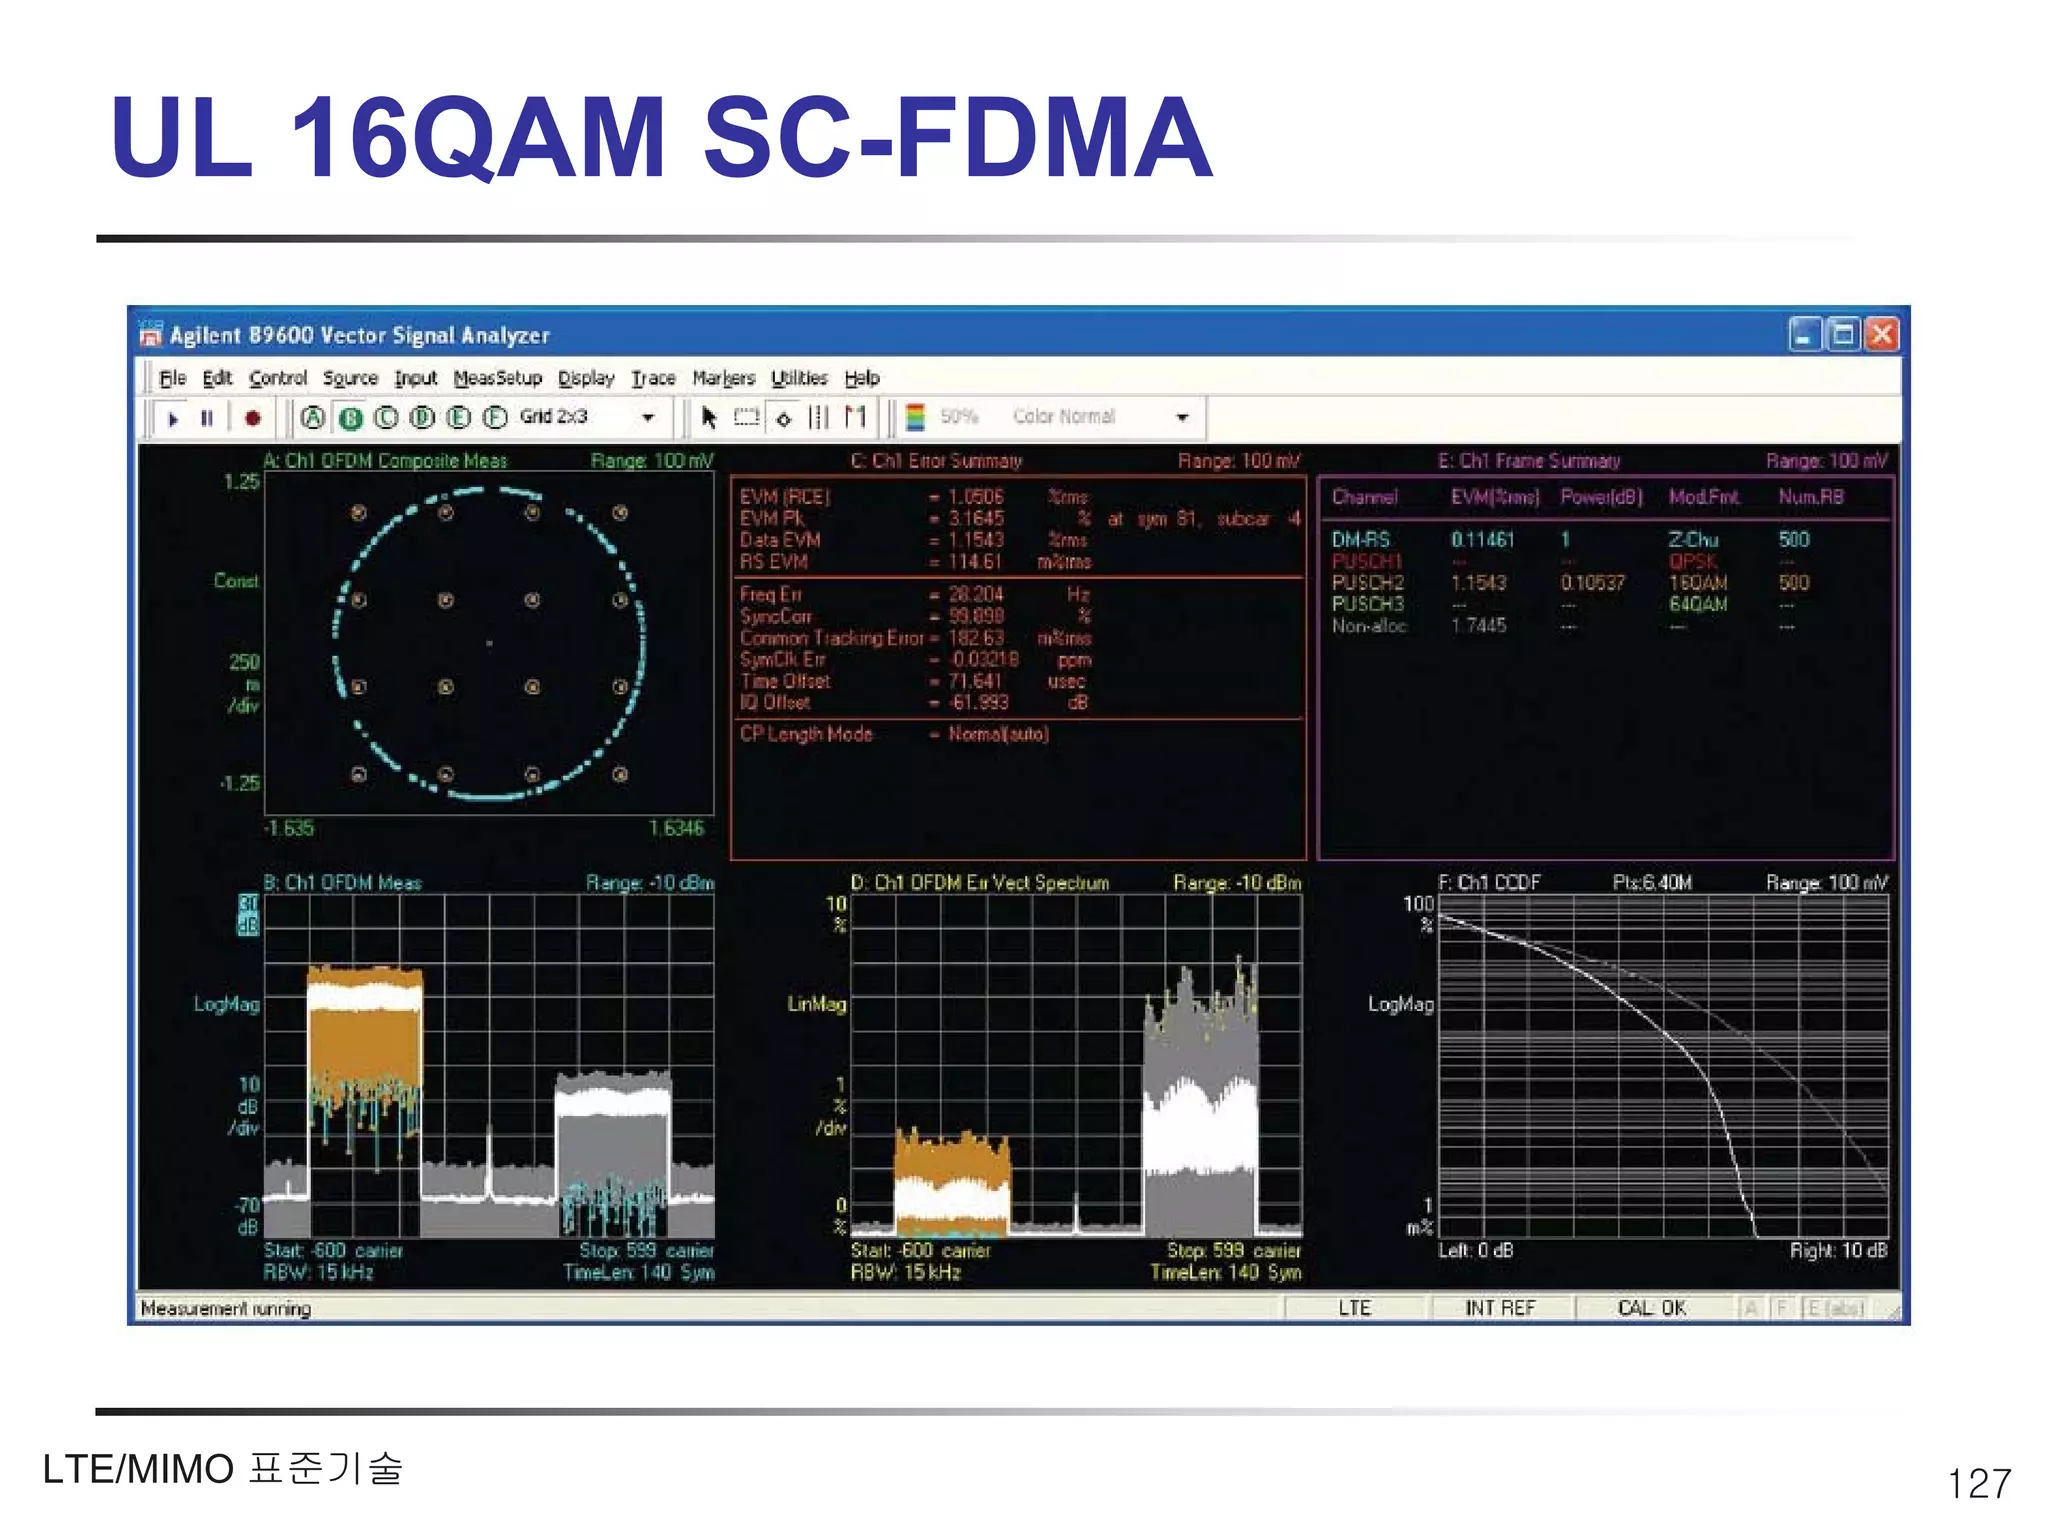2048x1531 pixels.
Task: Select the 'E: Ch1 Frame Summary' trace title
Action: (x=1529, y=461)
